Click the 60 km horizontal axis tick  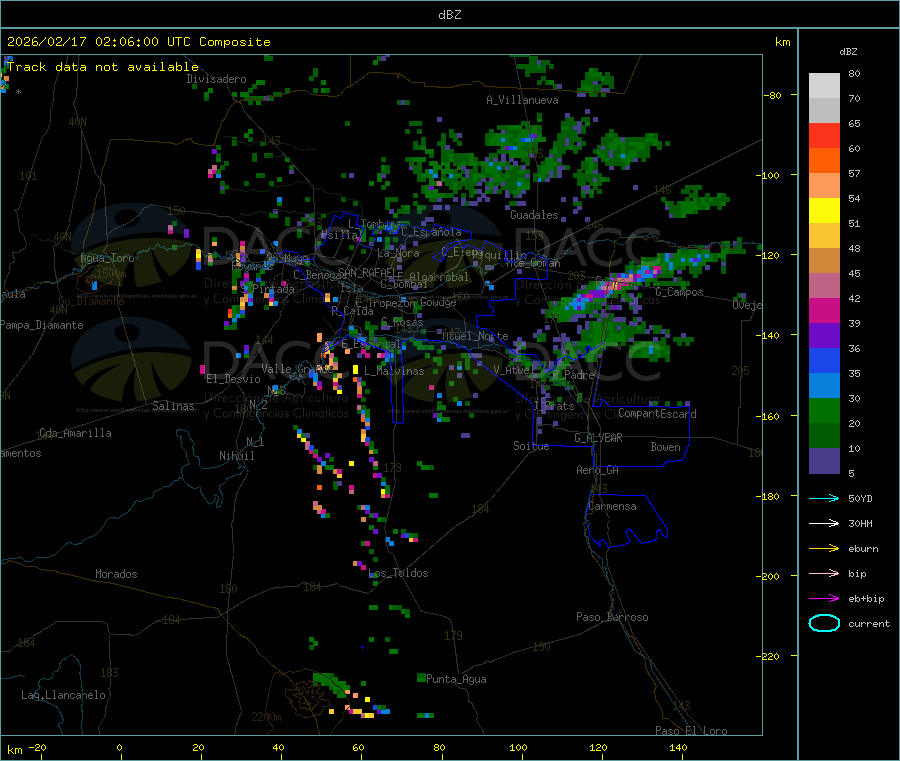point(358,747)
